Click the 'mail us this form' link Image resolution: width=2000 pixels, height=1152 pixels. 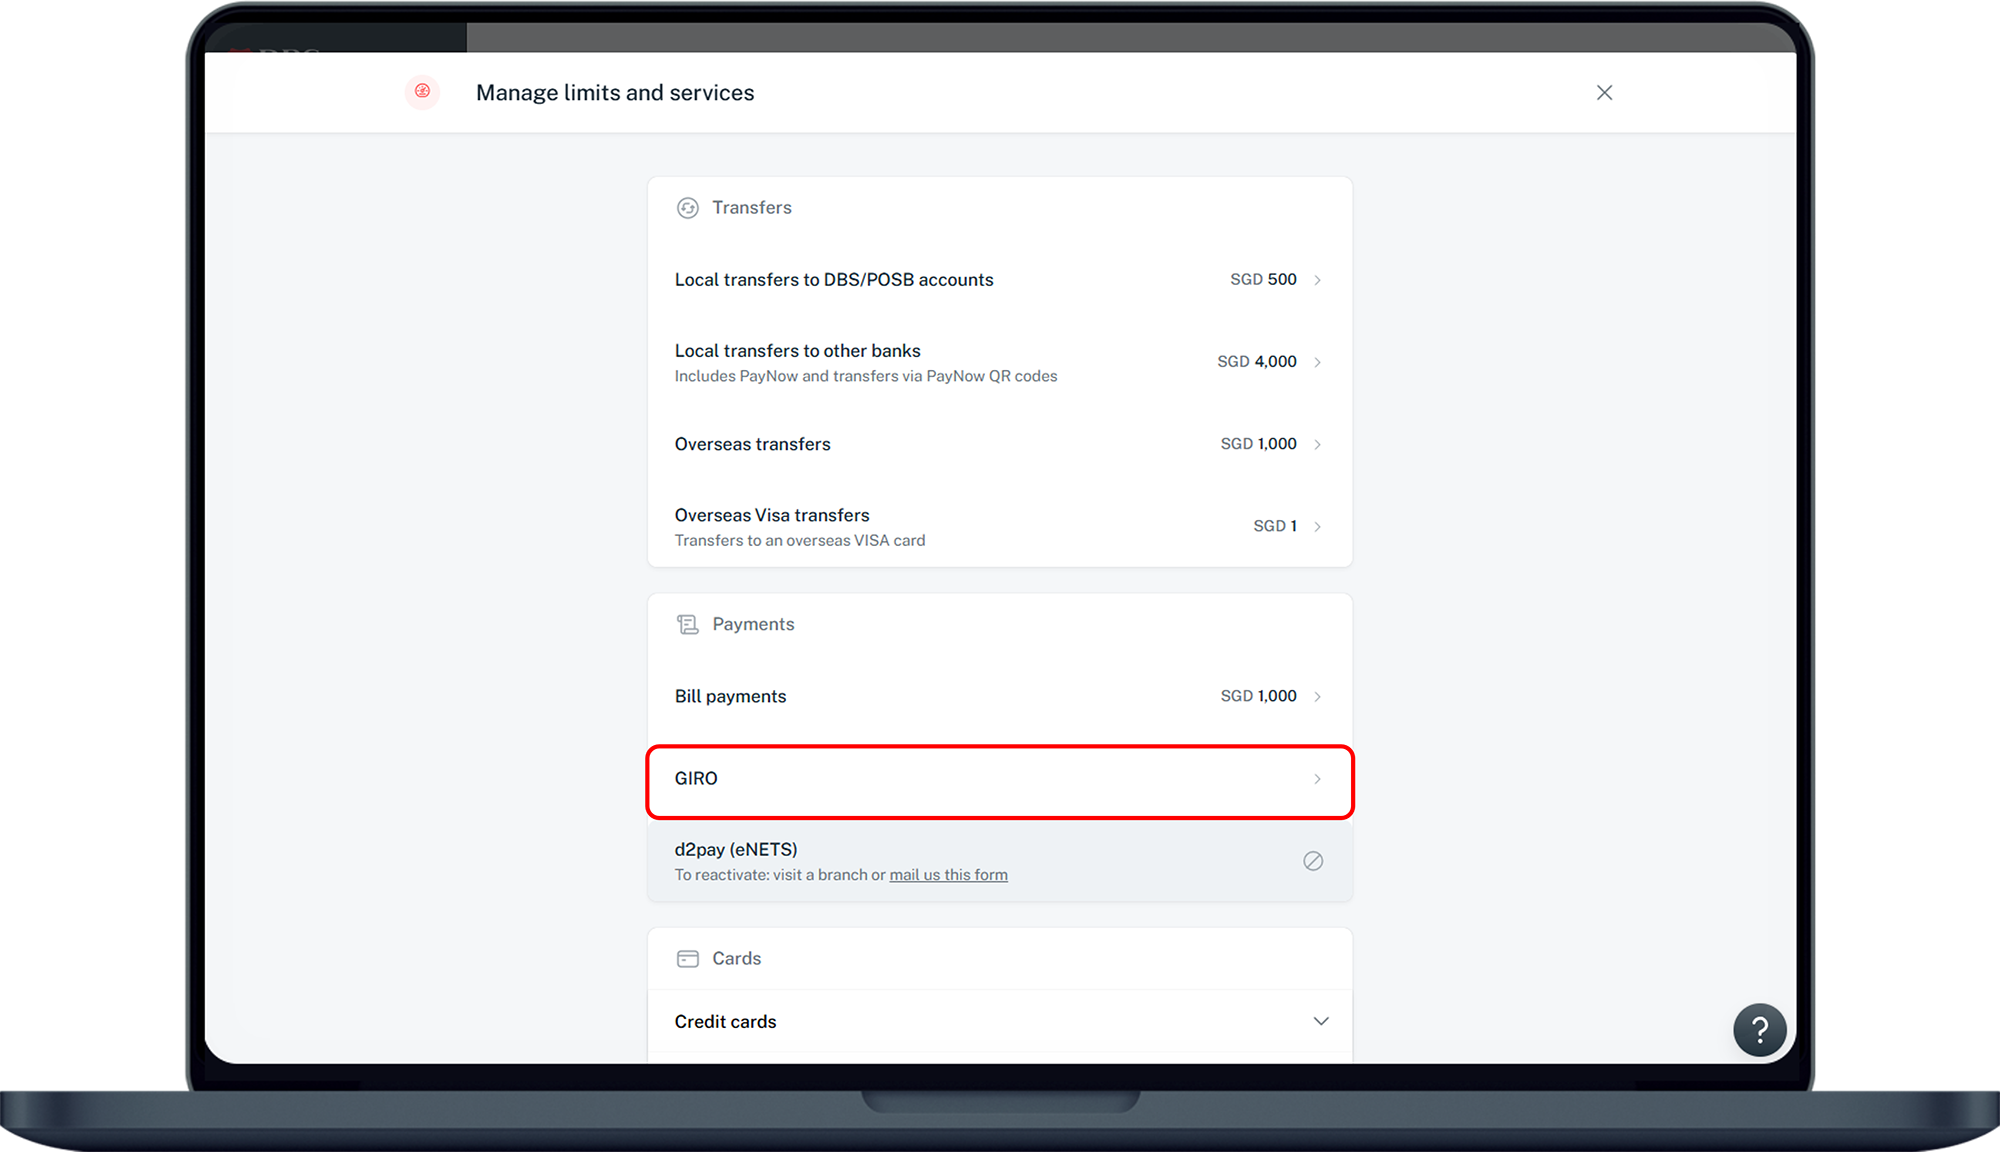coord(948,875)
